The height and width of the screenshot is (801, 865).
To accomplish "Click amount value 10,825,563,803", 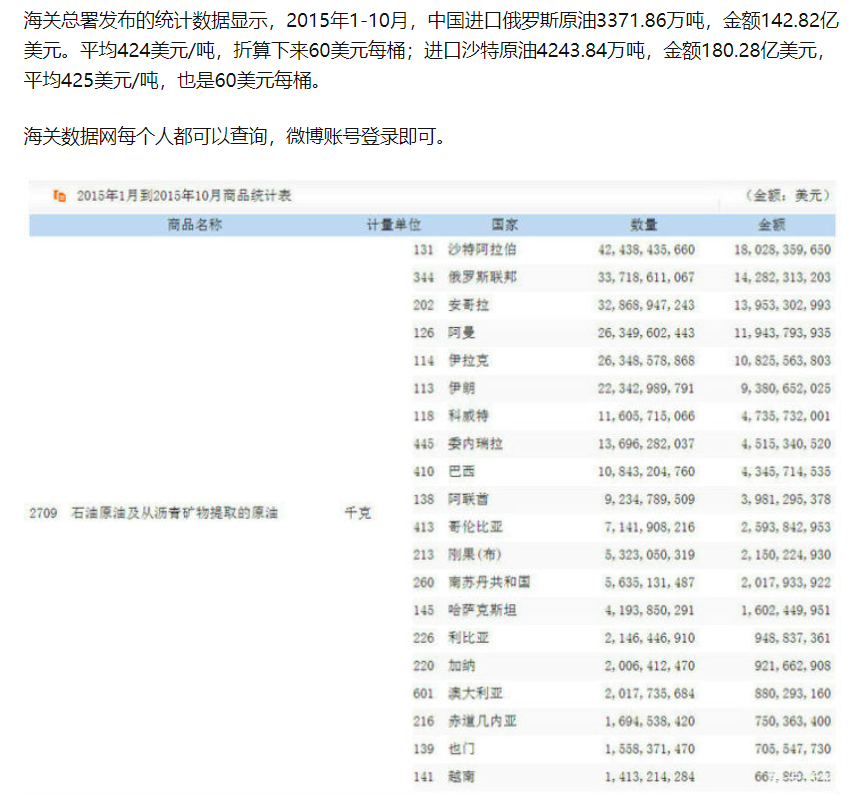I will point(782,361).
